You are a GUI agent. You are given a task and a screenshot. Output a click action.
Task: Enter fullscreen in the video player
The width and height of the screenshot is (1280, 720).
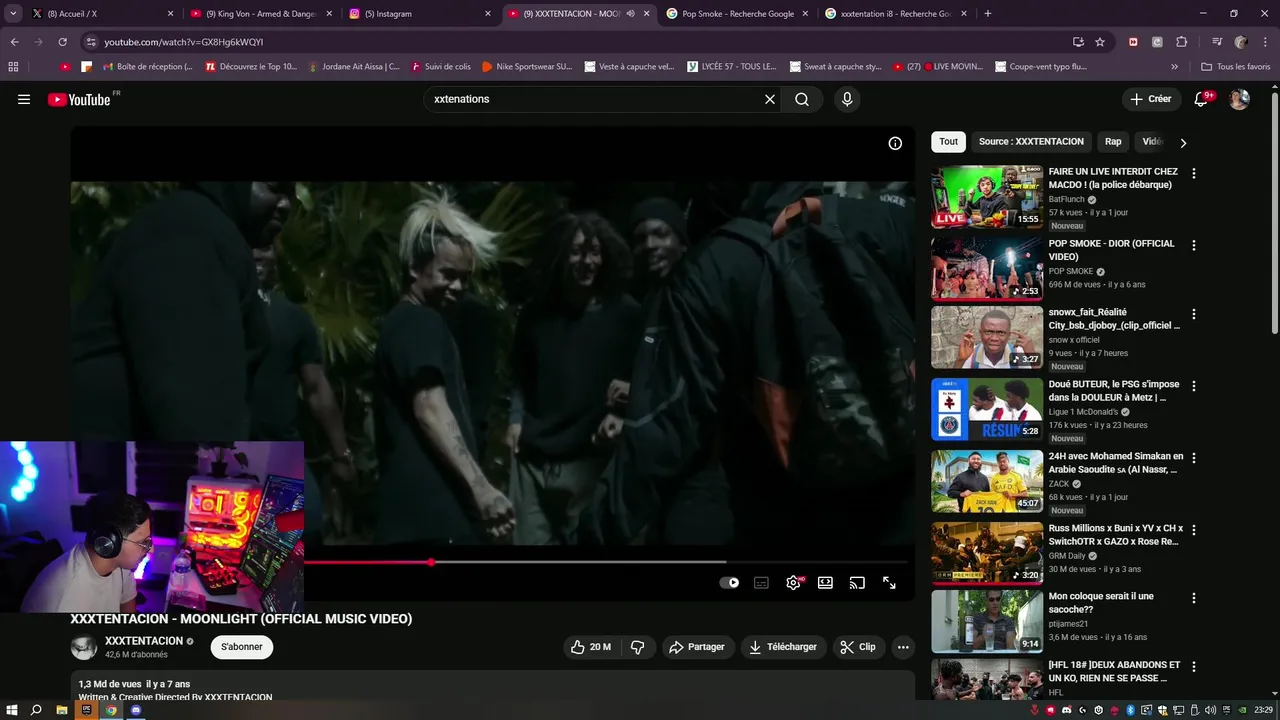click(x=889, y=583)
